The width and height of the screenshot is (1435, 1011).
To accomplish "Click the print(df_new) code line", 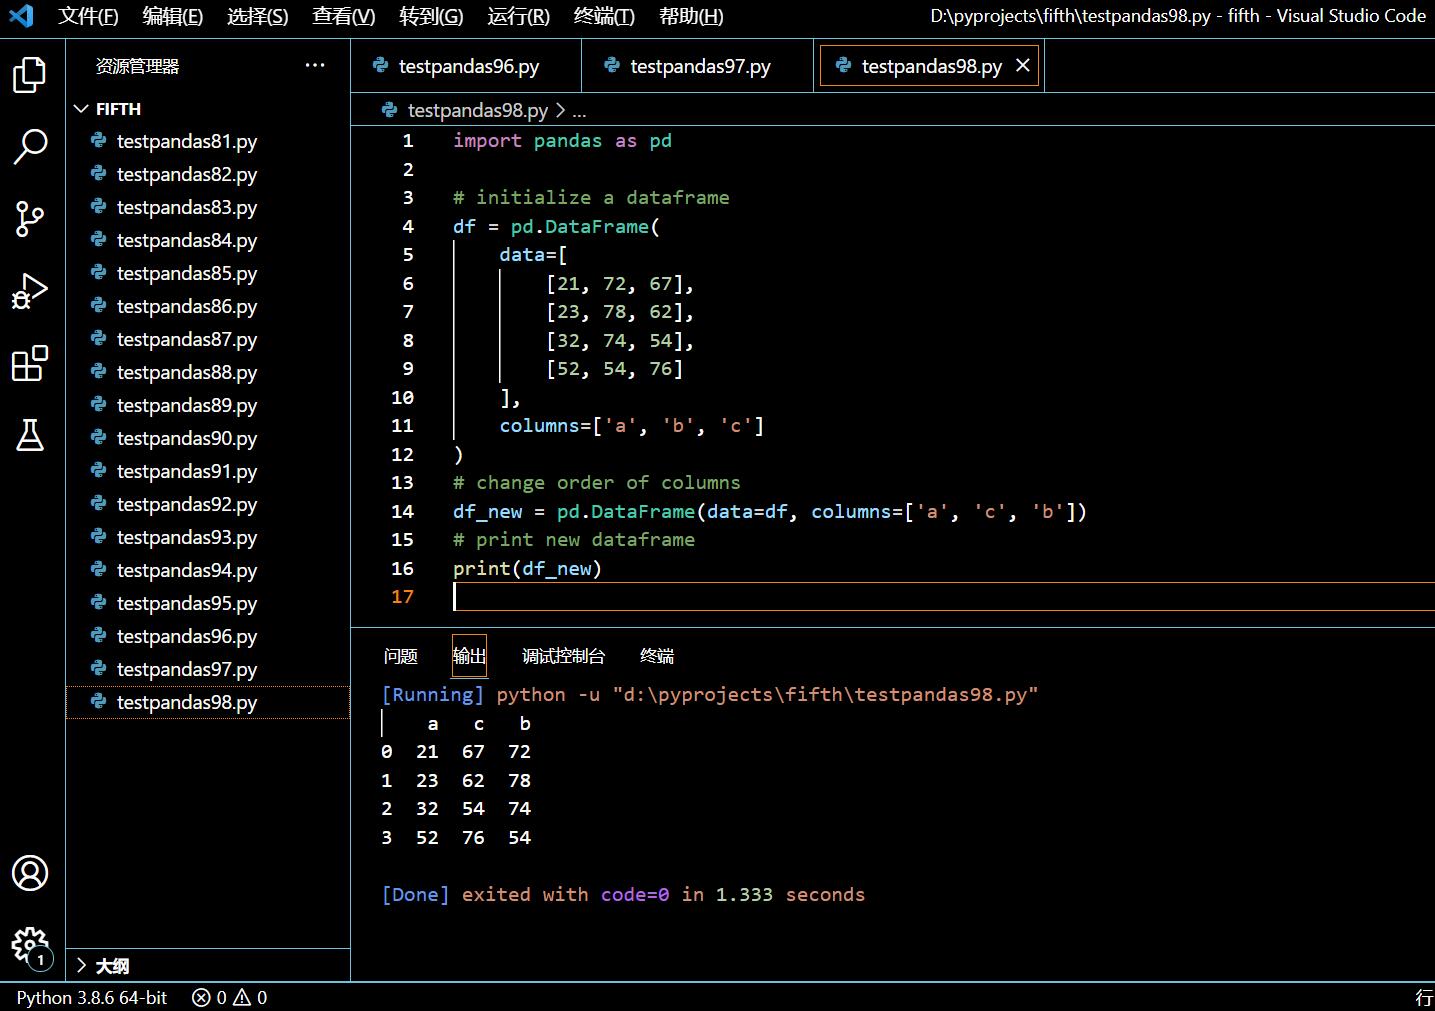I will click(x=527, y=569).
